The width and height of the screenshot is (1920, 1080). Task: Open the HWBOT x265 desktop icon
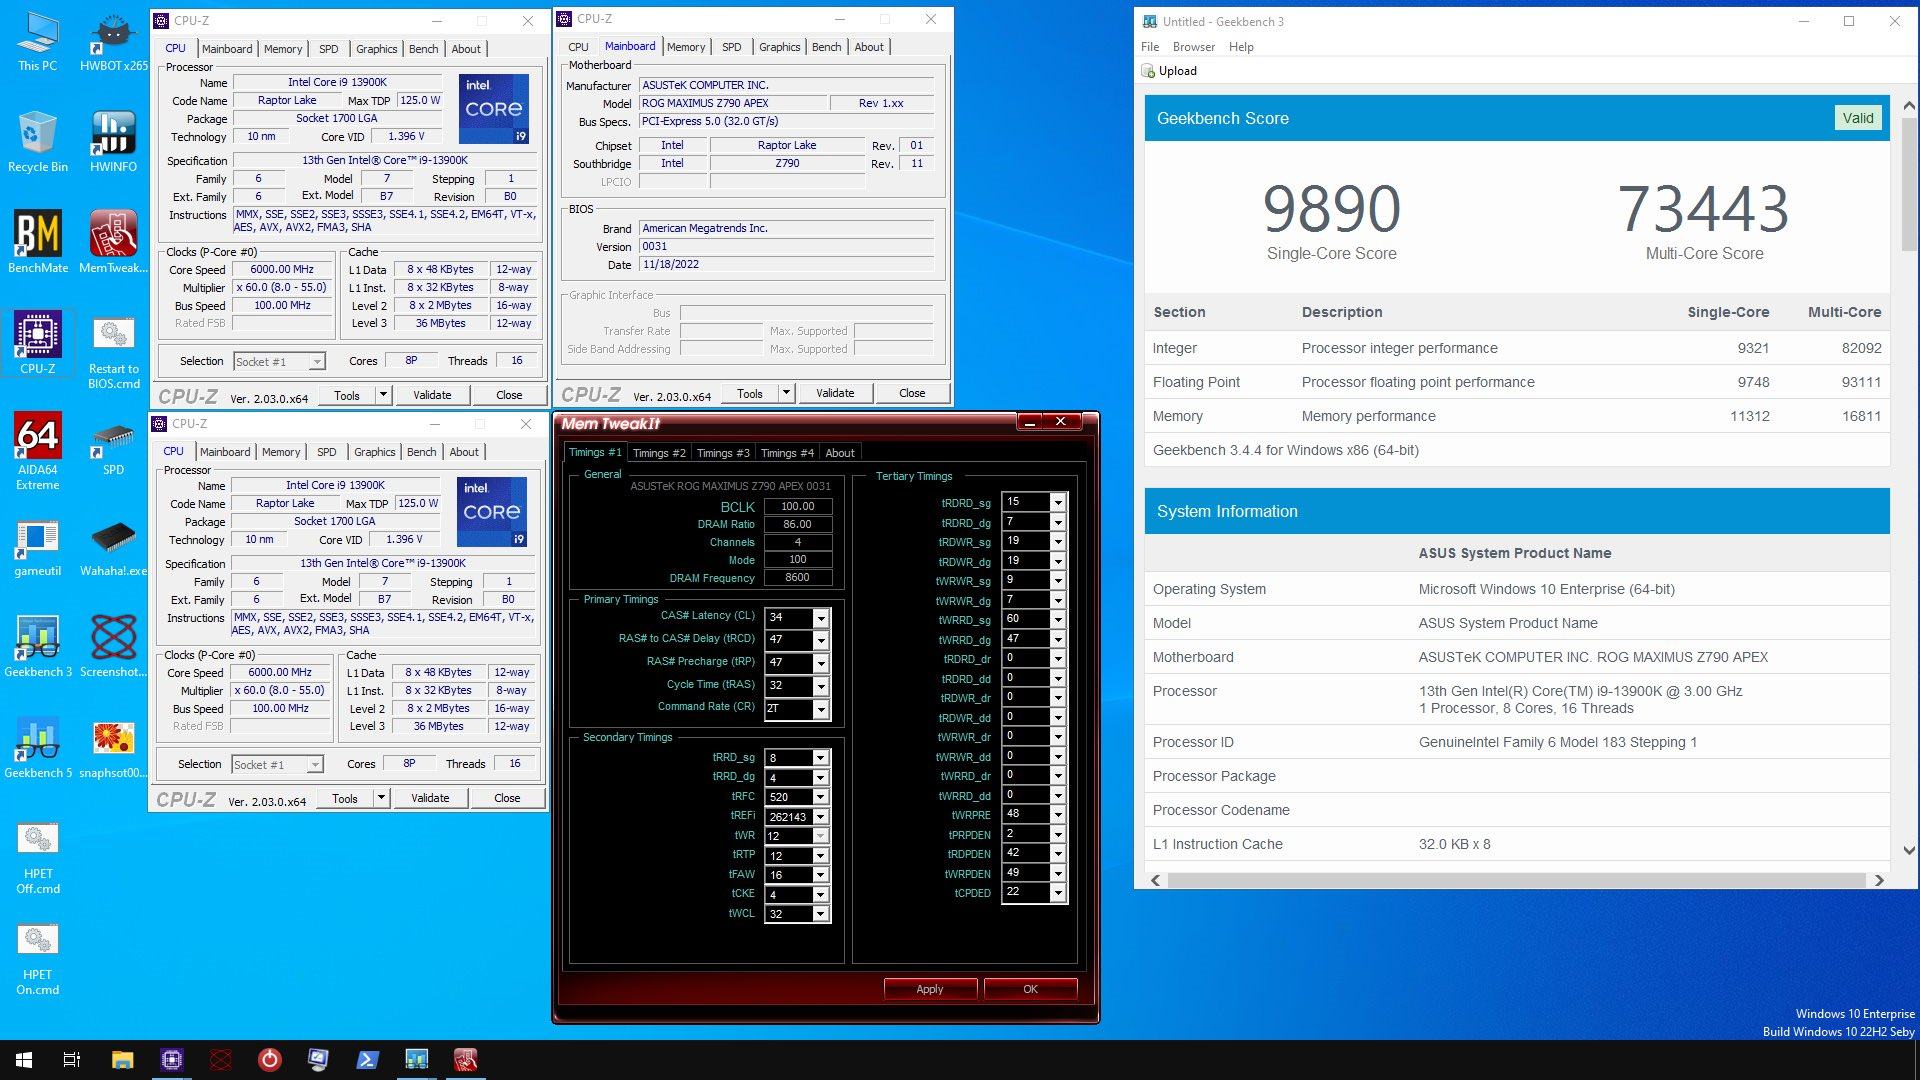pyautogui.click(x=113, y=42)
